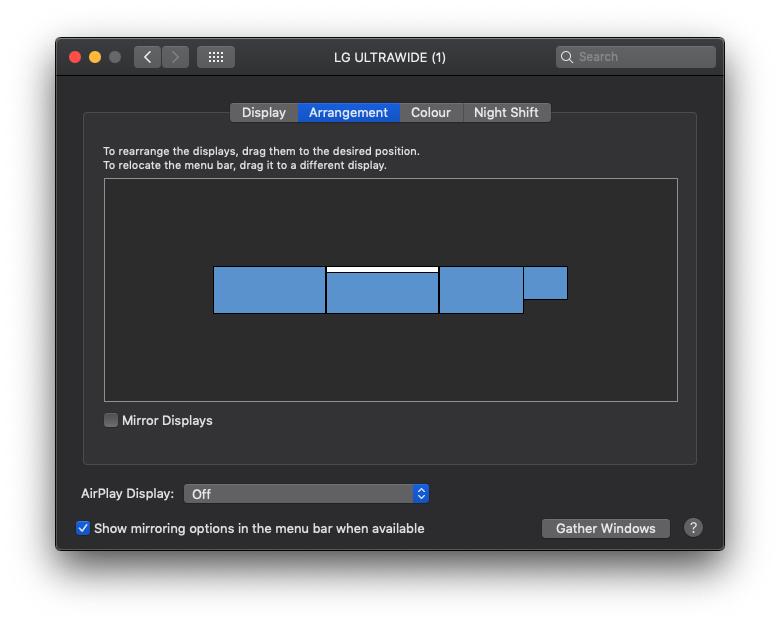
Task: Select the Arrangement tab
Action: 348,112
